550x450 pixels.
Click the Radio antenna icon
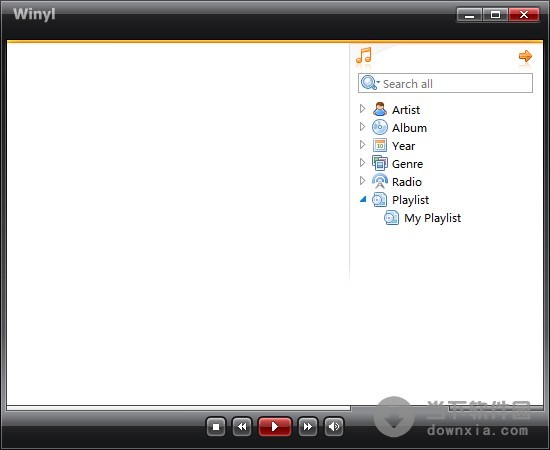click(x=380, y=181)
